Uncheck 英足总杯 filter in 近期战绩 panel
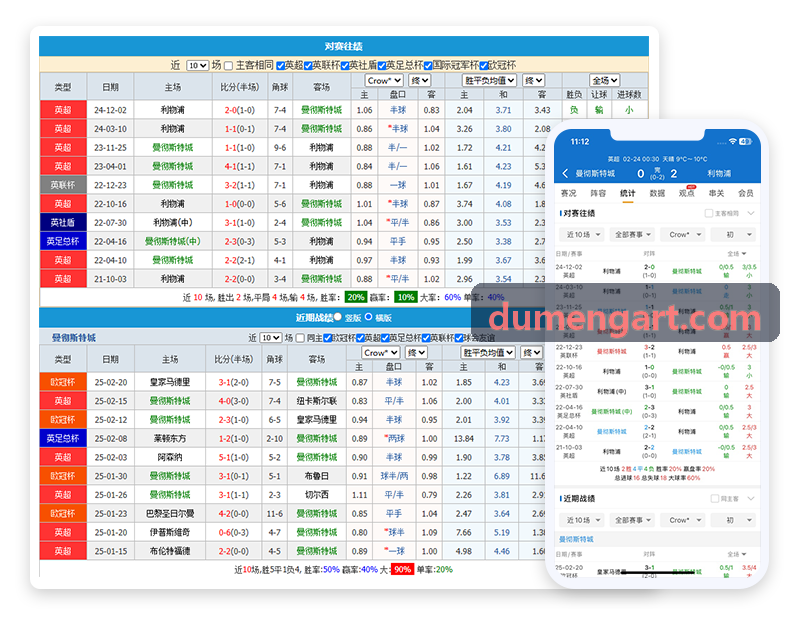Viewport: 800px width, 625px height. coord(385,338)
